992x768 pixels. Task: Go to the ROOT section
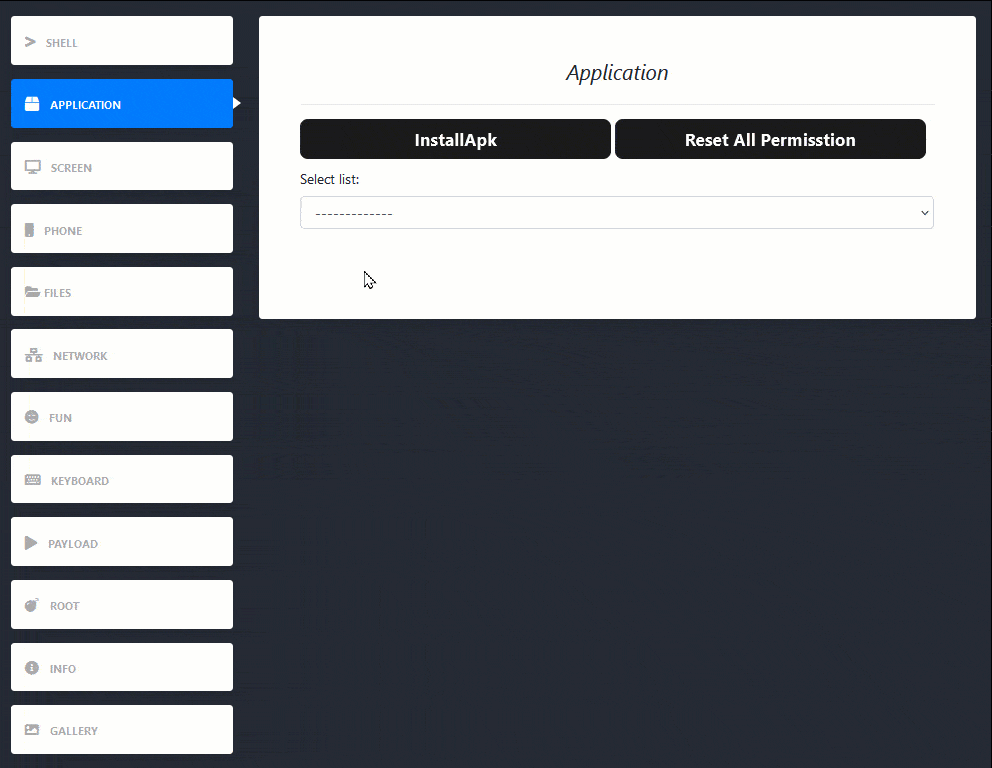click(122, 604)
